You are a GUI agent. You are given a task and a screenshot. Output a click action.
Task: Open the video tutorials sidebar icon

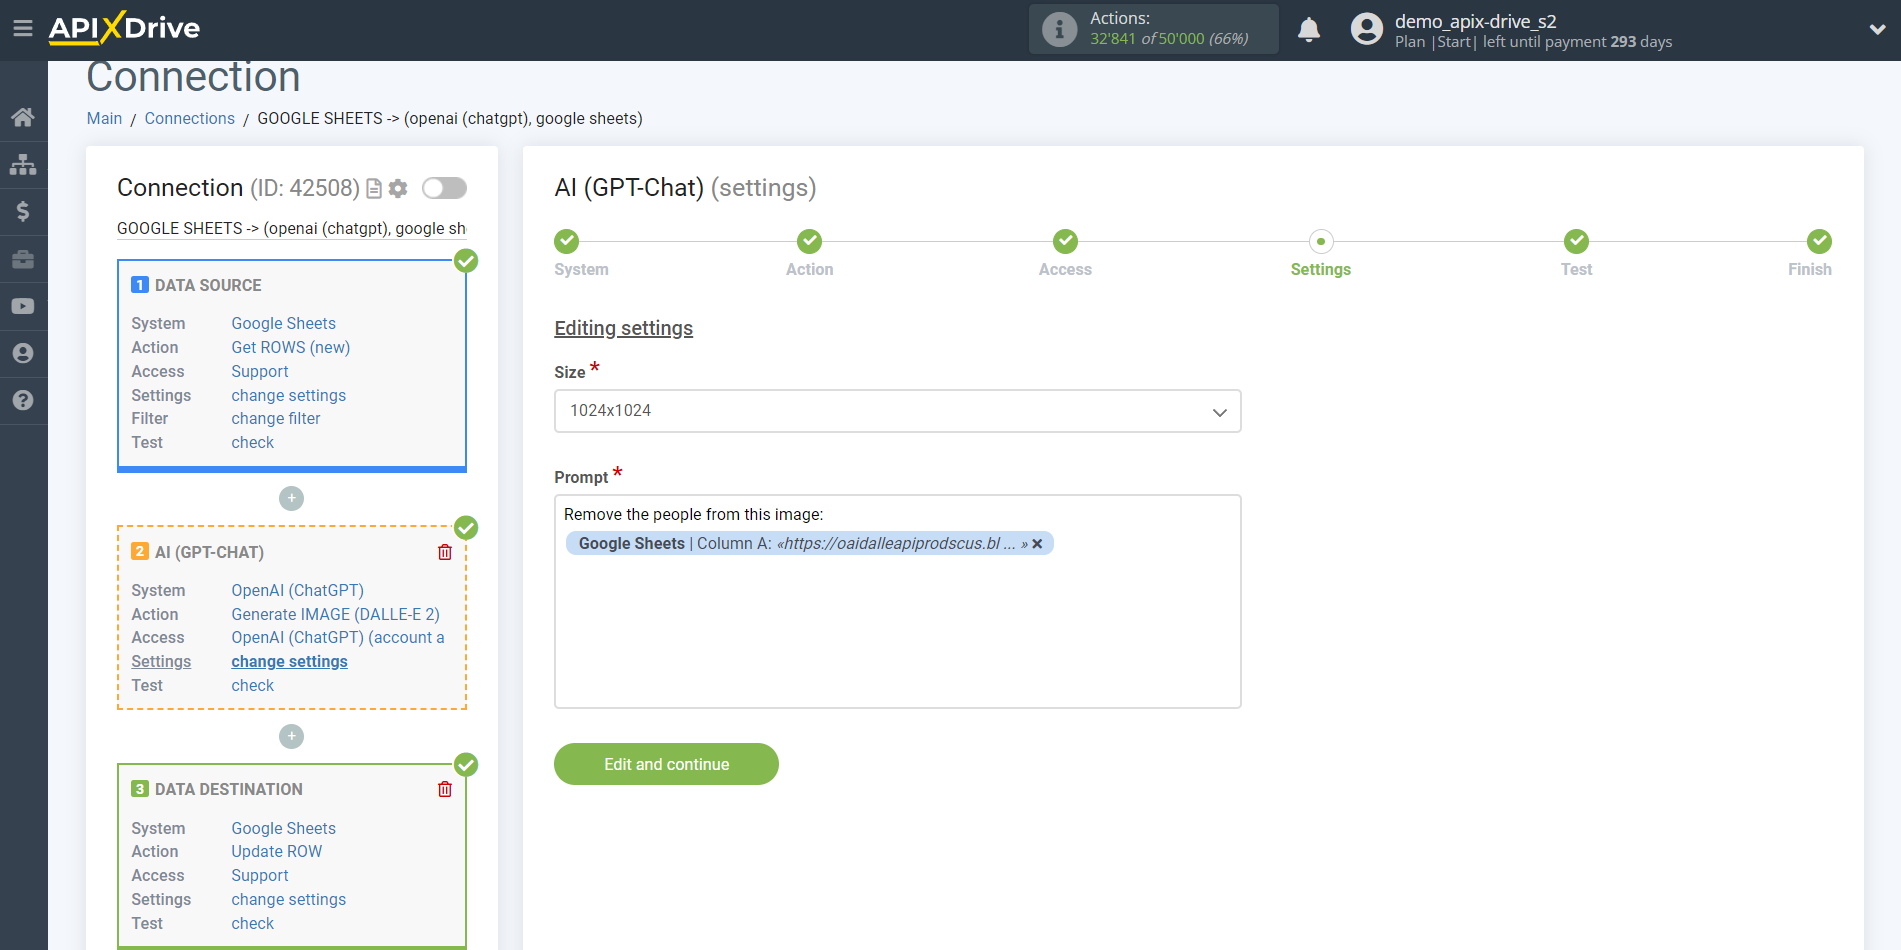tap(23, 306)
